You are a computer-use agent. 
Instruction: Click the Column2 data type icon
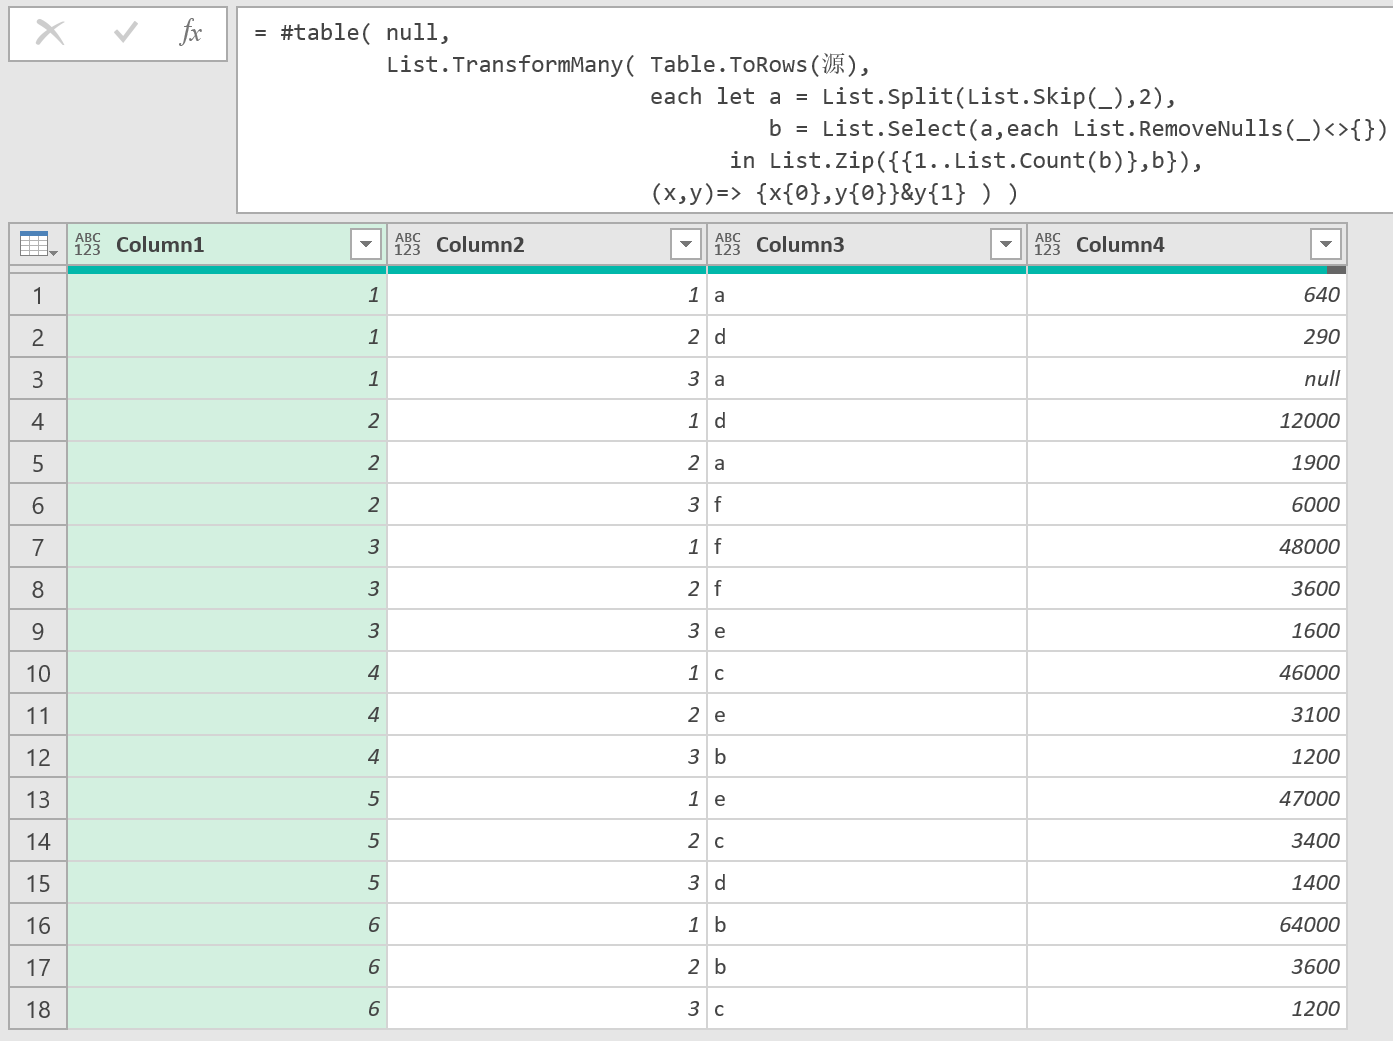[408, 244]
